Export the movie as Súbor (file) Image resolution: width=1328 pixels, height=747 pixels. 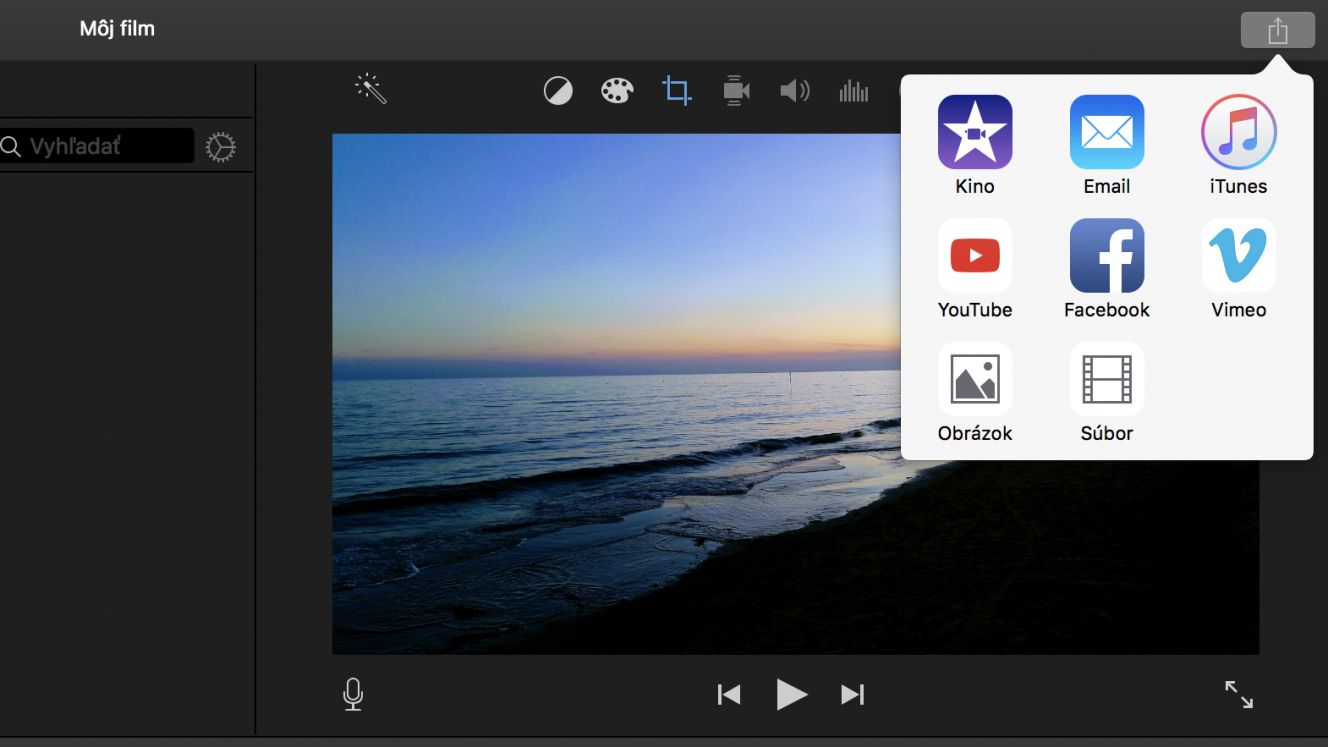tap(1106, 393)
